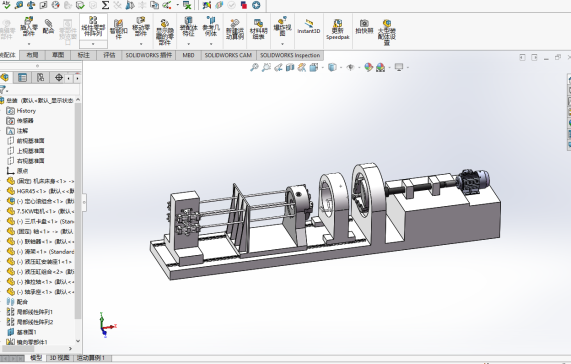The image size is (571, 364).
Task: Switch to the 标注 tab
Action: pos(83,55)
